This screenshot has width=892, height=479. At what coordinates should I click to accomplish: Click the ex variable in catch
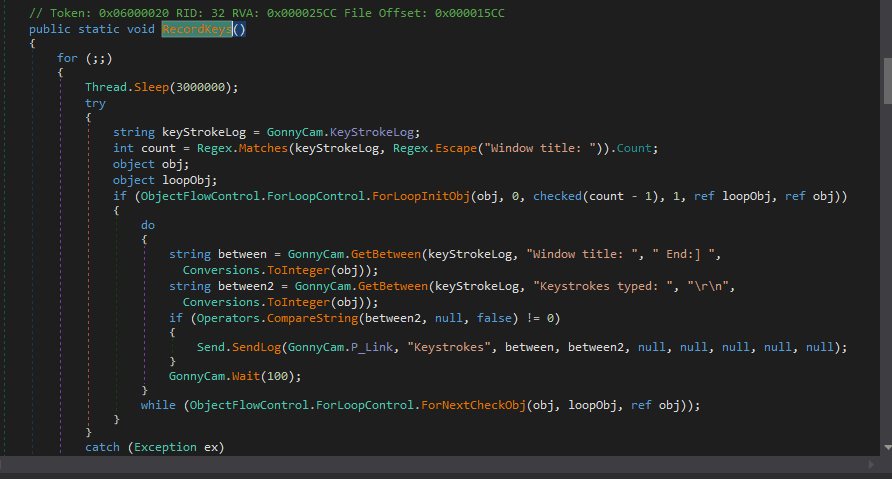click(x=211, y=447)
